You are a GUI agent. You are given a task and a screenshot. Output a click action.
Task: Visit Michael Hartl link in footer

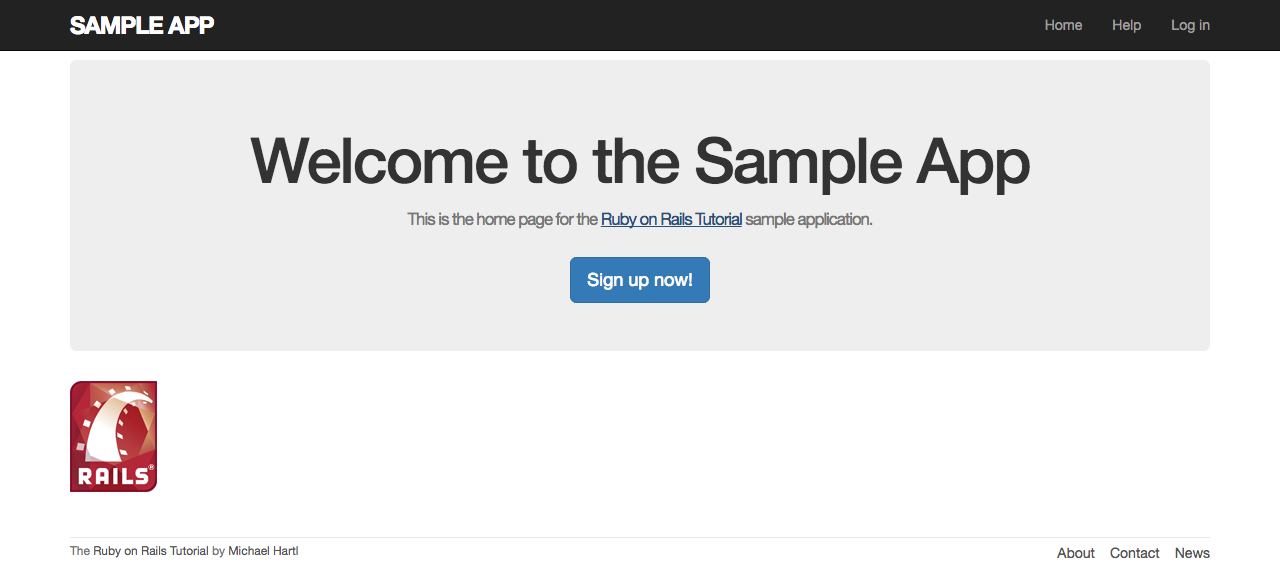(x=263, y=551)
